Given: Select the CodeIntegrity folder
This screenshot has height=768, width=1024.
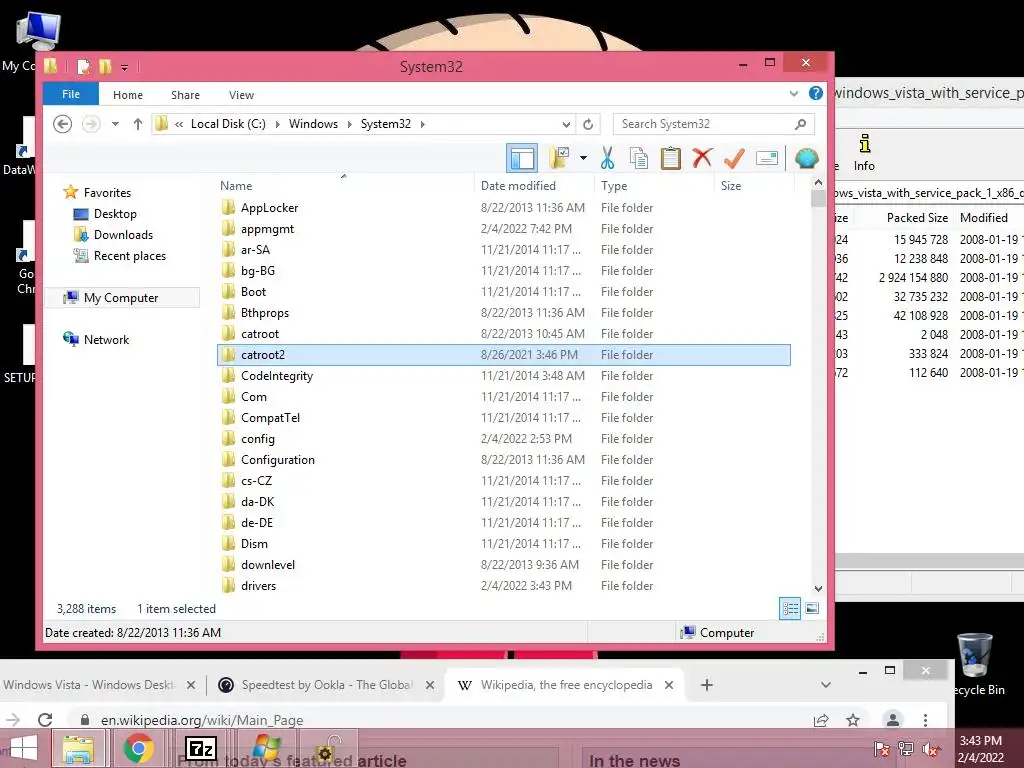Looking at the screenshot, I should click(x=277, y=376).
